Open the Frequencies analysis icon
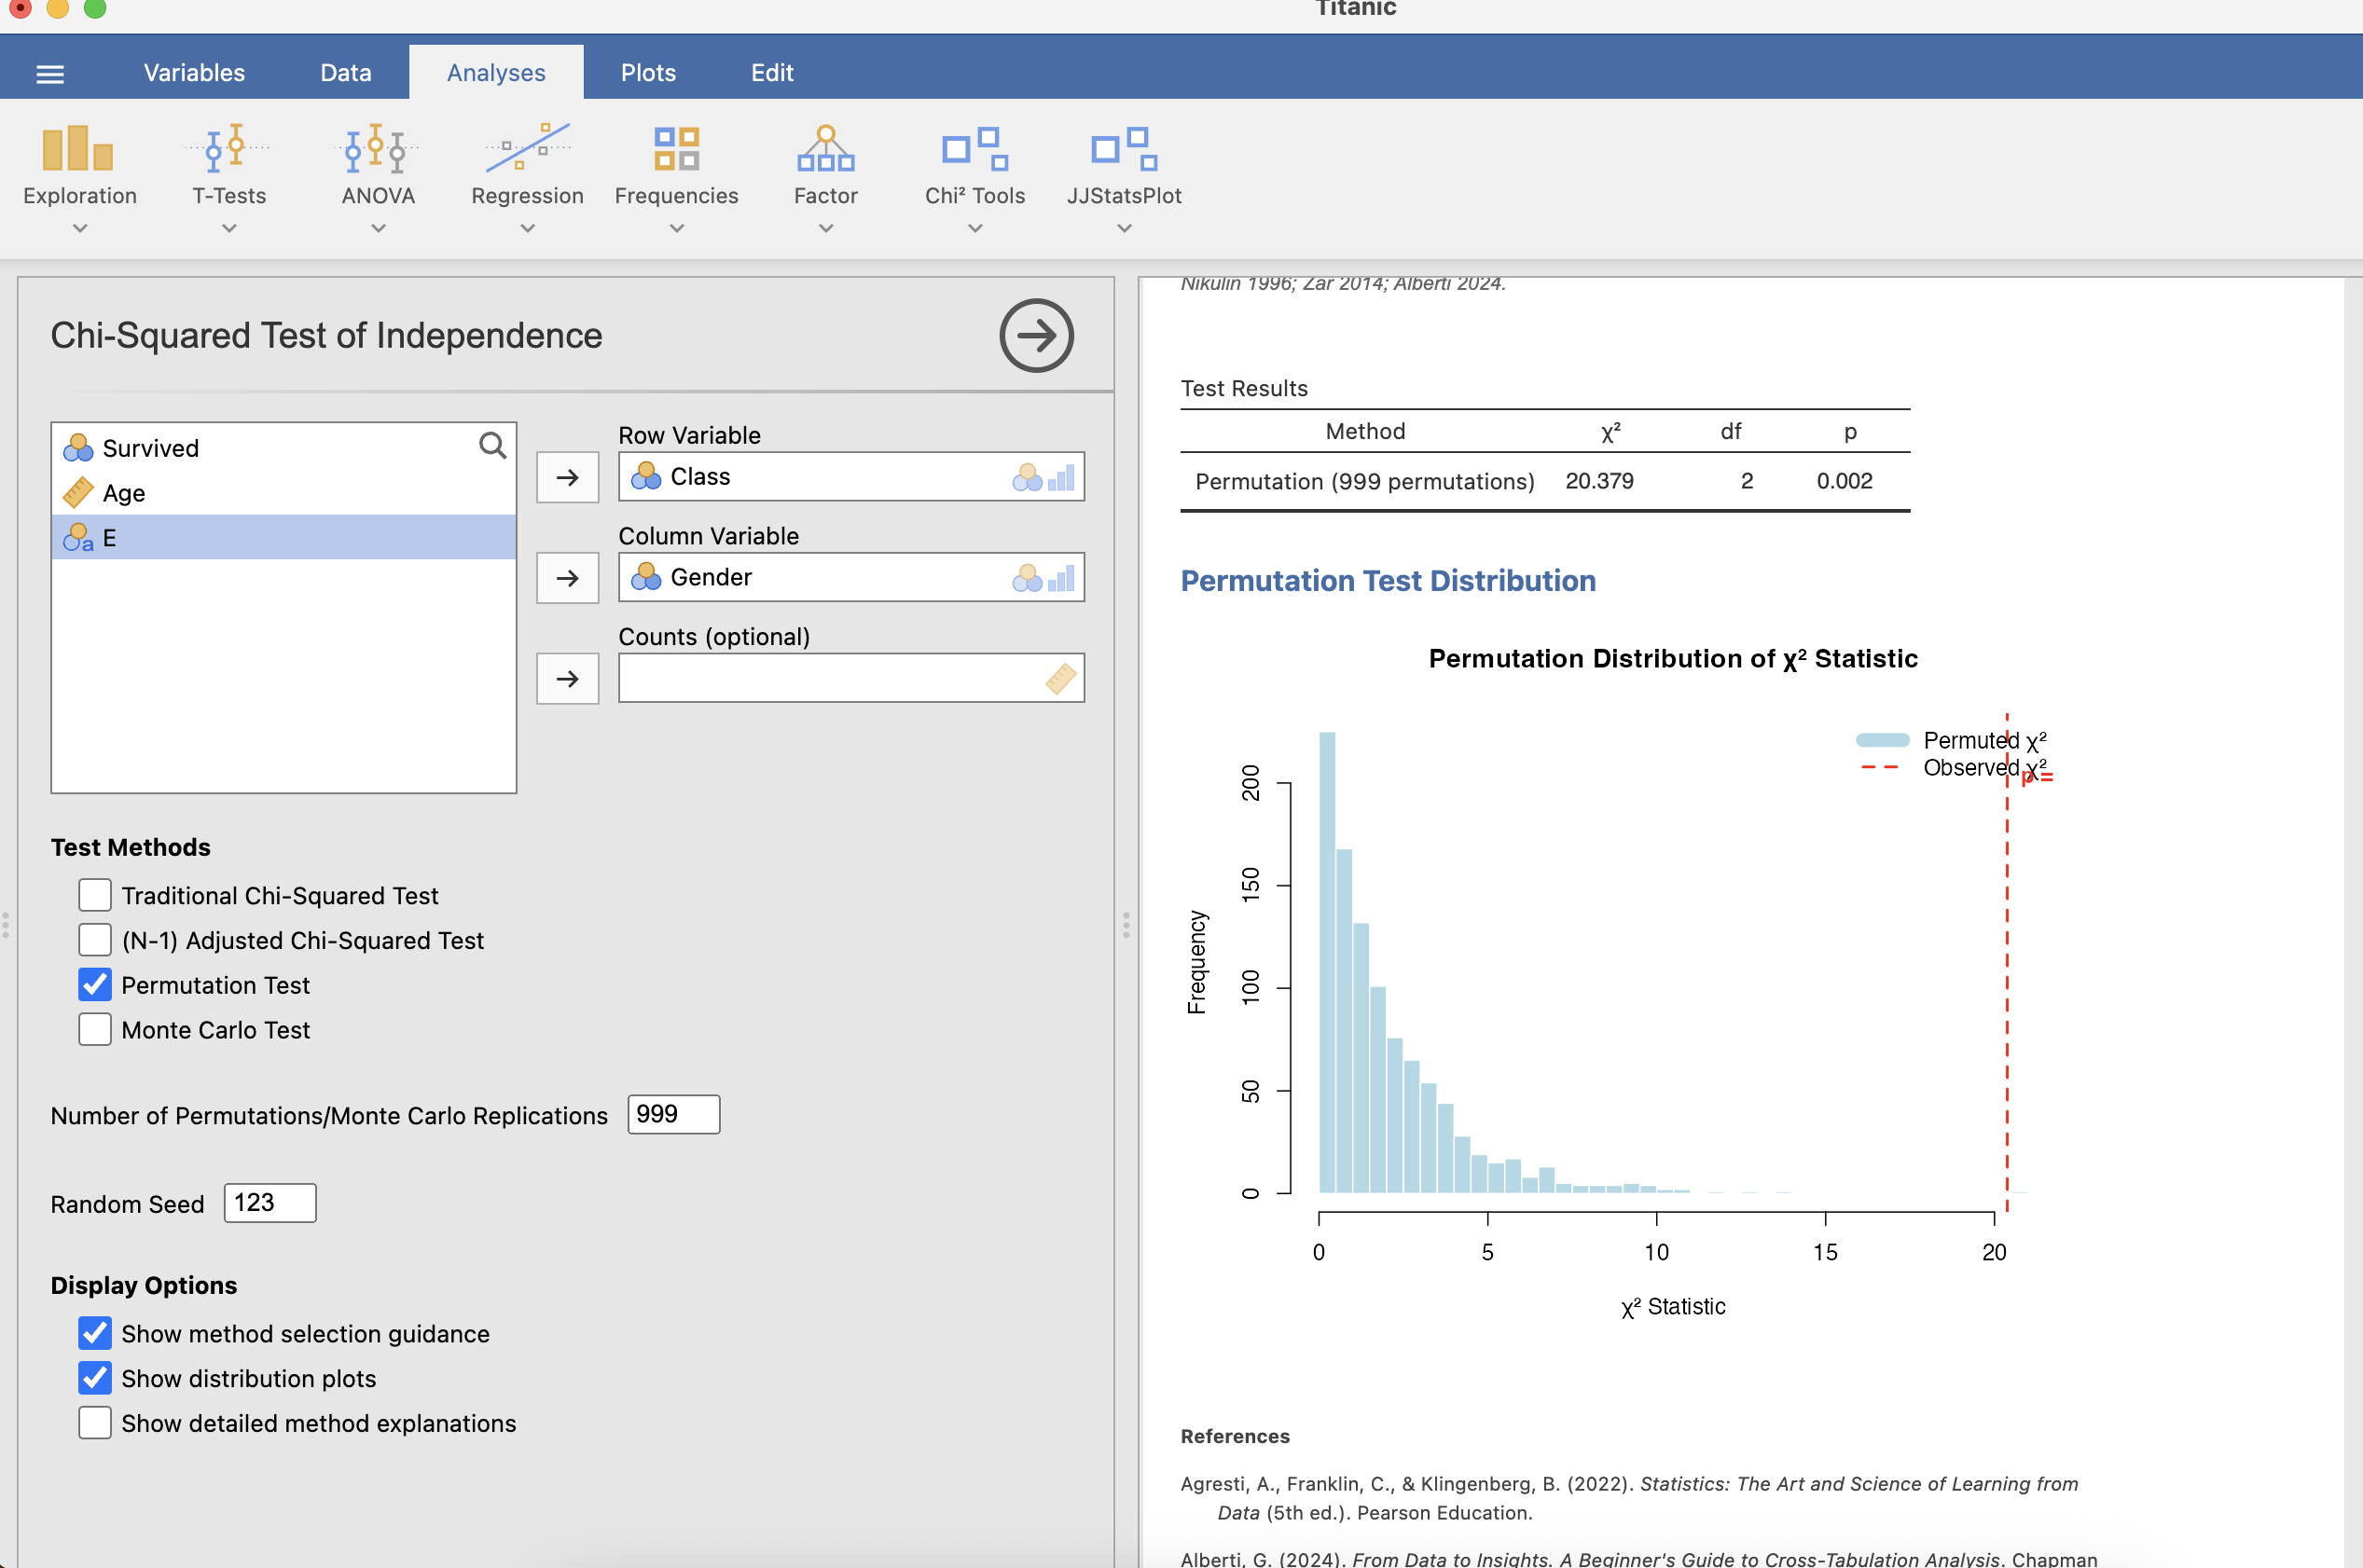Image resolution: width=2363 pixels, height=1568 pixels. pos(676,150)
